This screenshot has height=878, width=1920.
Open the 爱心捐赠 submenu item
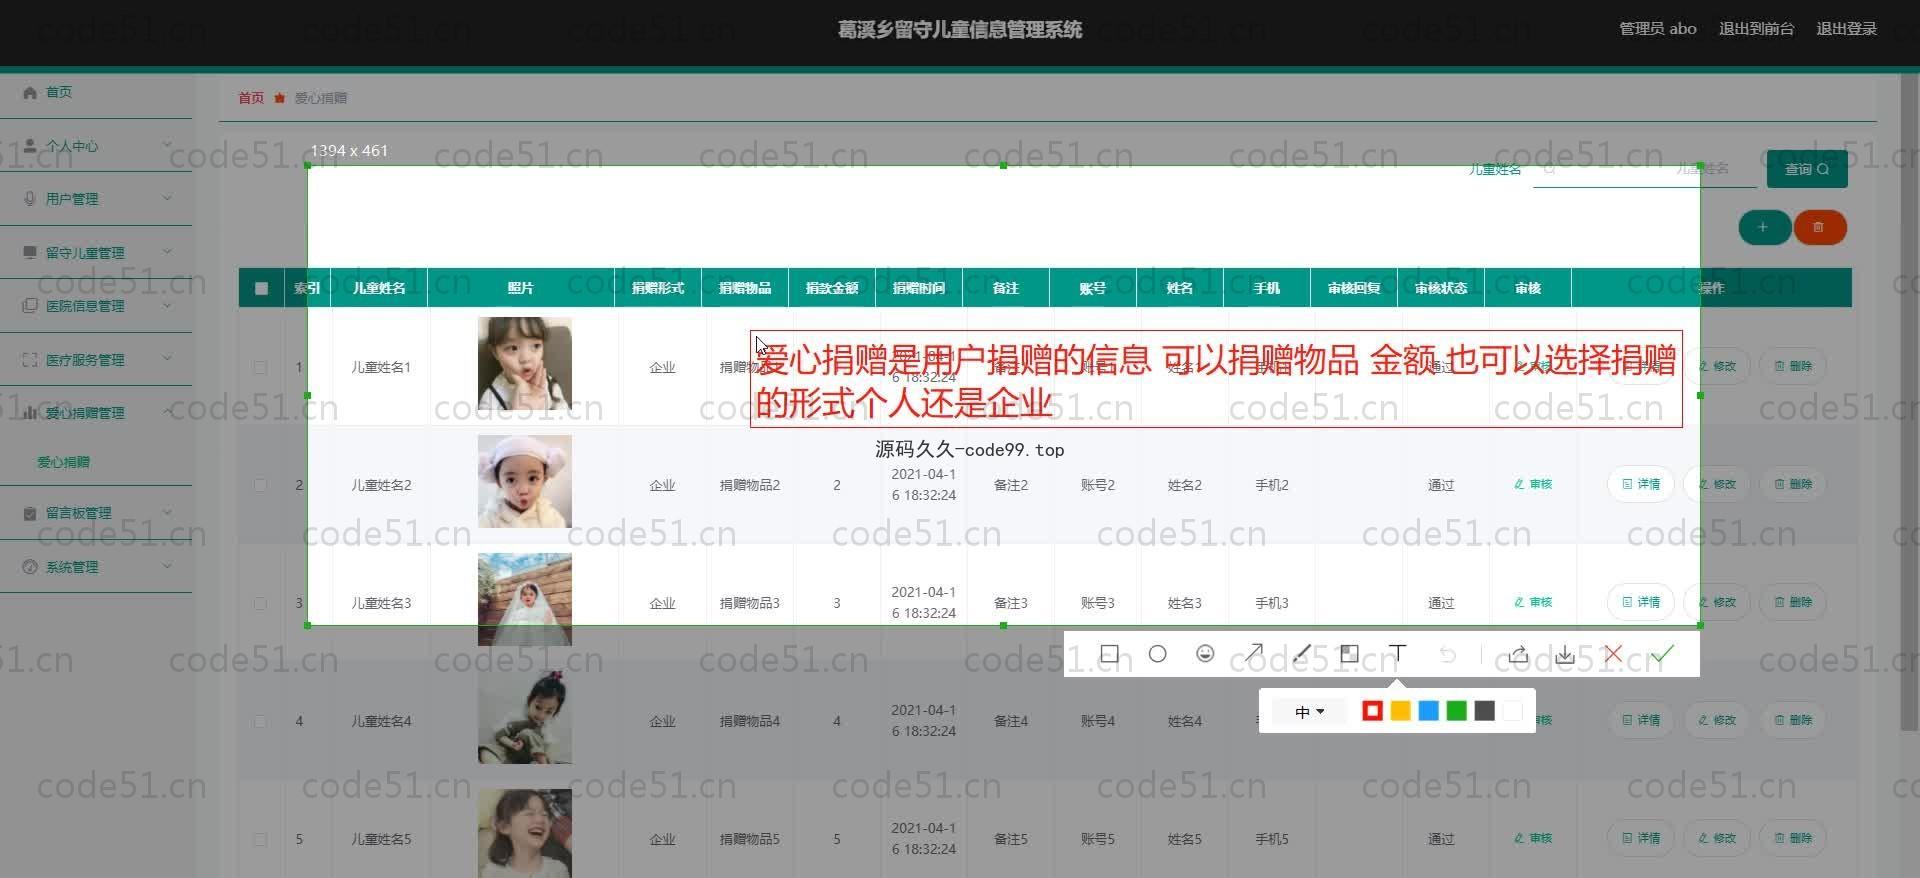pyautogui.click(x=64, y=462)
